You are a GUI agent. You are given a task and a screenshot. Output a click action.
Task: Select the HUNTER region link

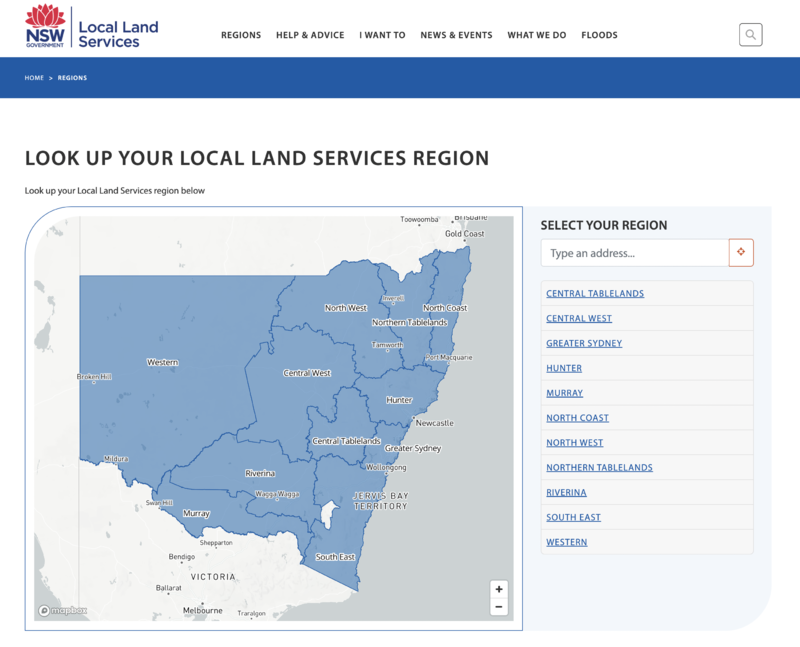pos(563,368)
